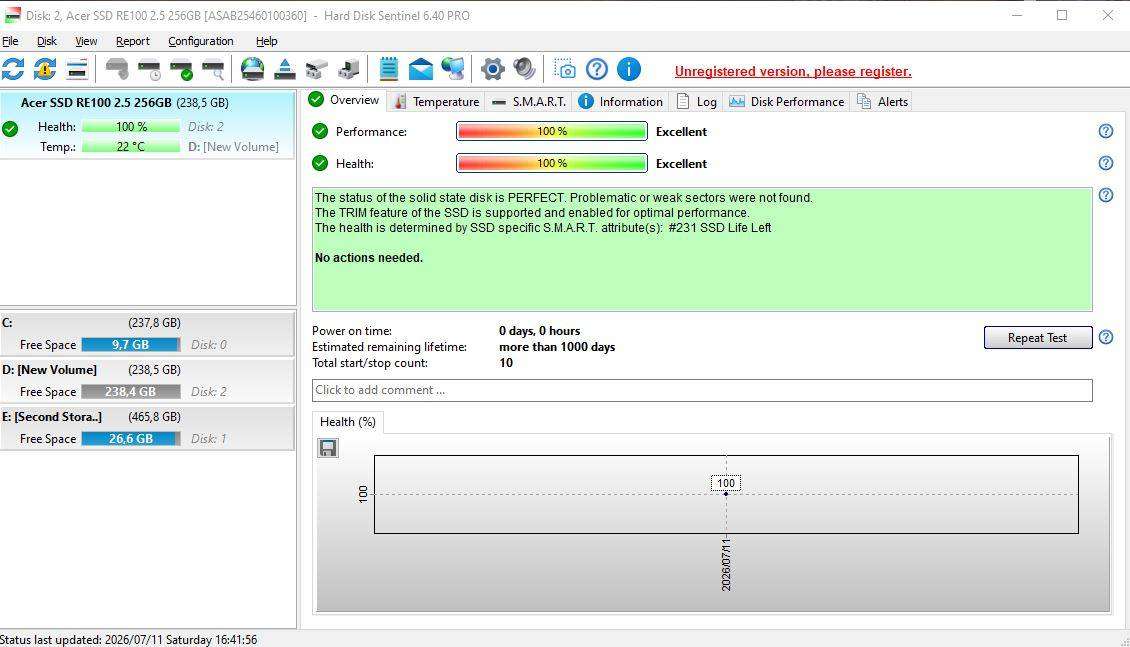1130x647 pixels.
Task: Click the disk eject arrow toolbar icon
Action: pyautogui.click(x=285, y=69)
